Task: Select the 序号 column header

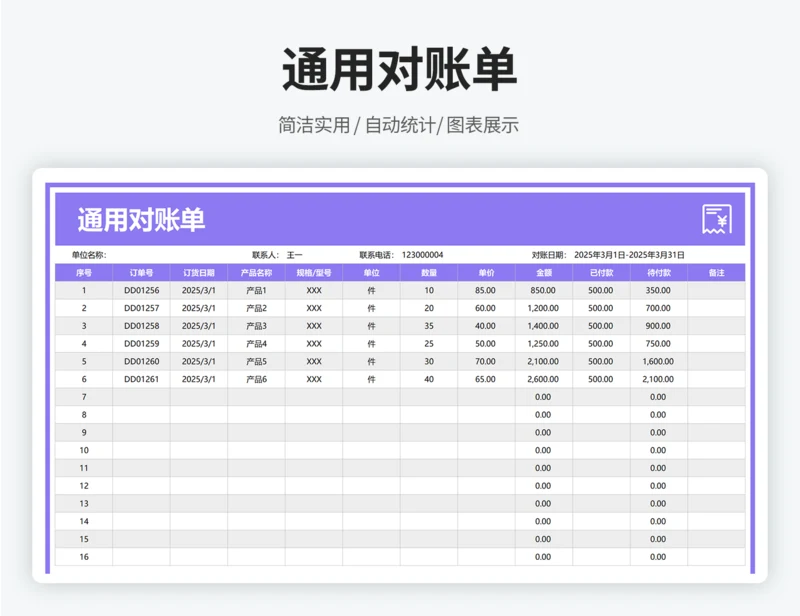Action: click(84, 273)
